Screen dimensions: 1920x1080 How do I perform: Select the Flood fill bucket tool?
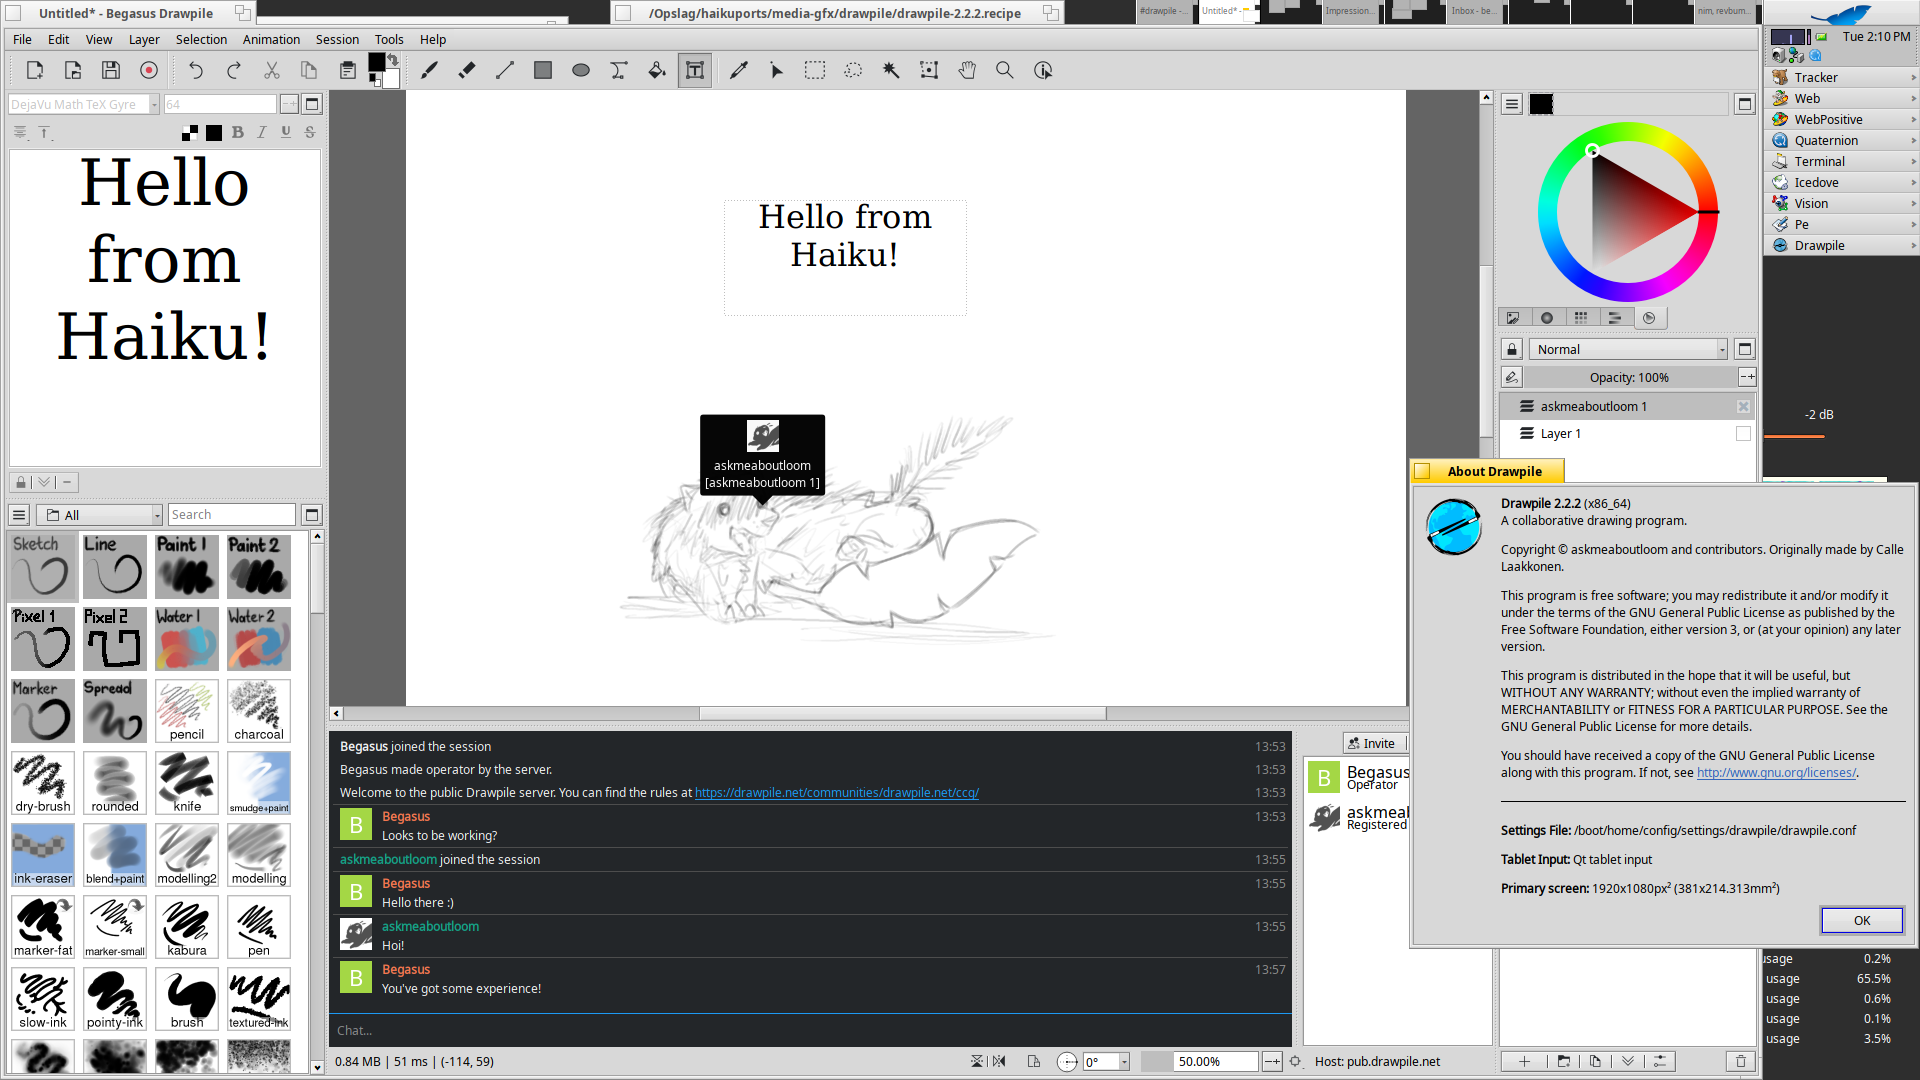point(657,70)
